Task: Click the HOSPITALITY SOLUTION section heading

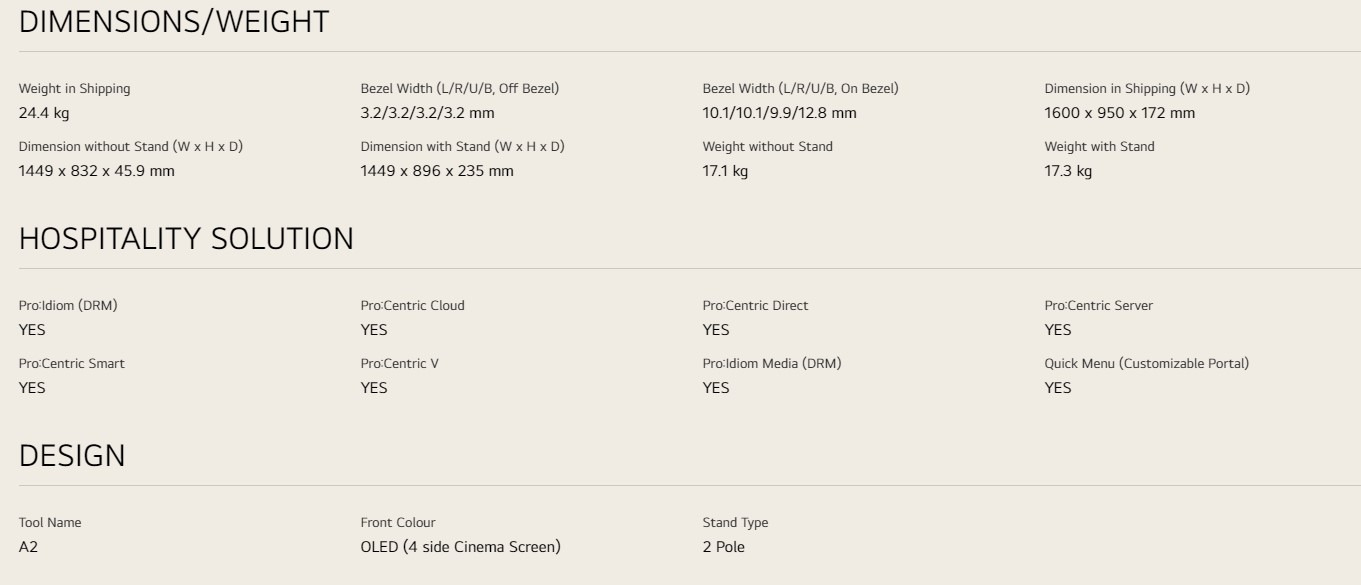Action: (x=186, y=239)
